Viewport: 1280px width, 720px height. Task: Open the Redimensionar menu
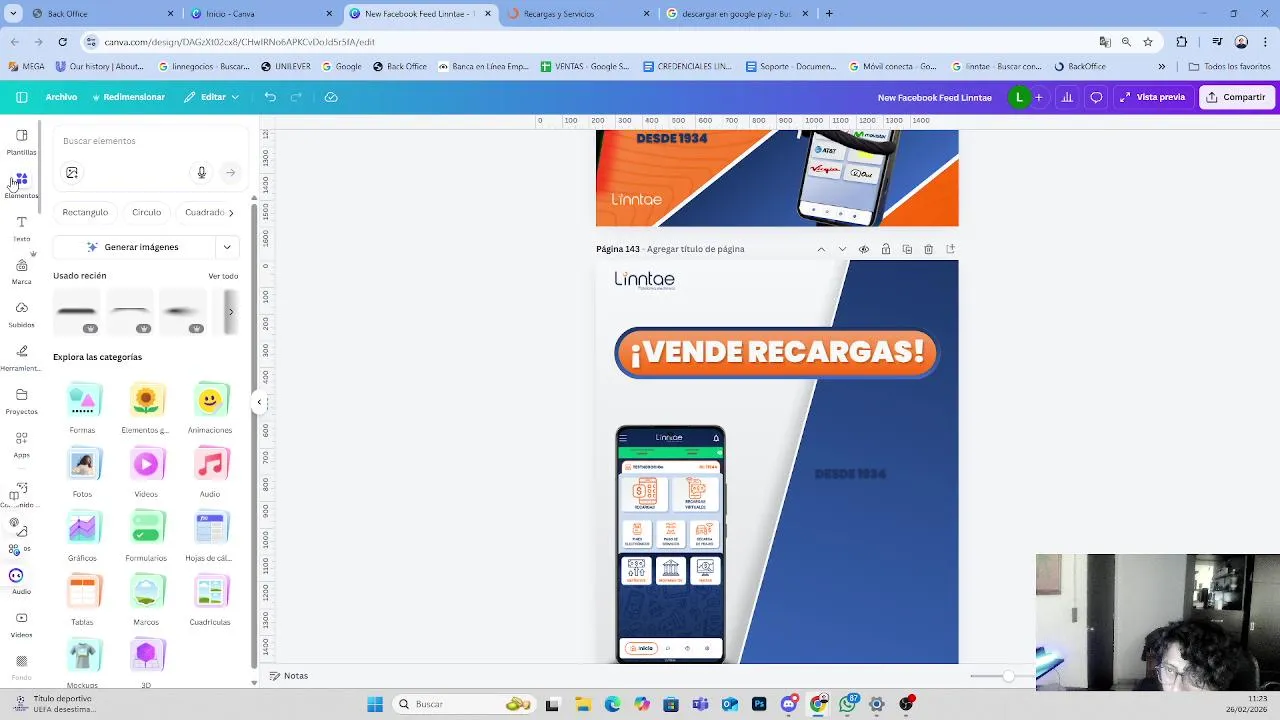[128, 97]
